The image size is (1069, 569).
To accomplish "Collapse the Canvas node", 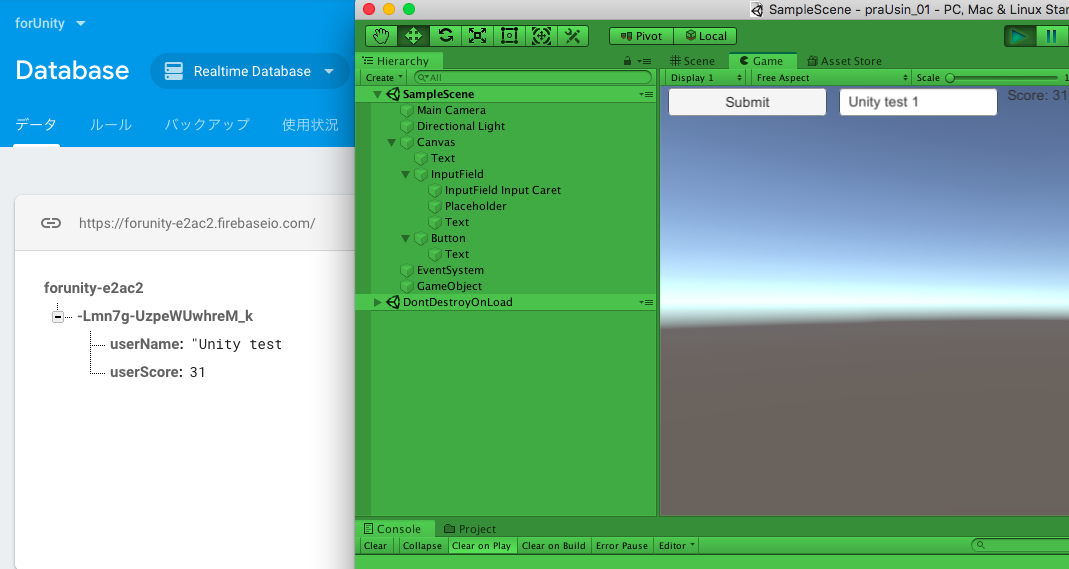I will pyautogui.click(x=391, y=142).
